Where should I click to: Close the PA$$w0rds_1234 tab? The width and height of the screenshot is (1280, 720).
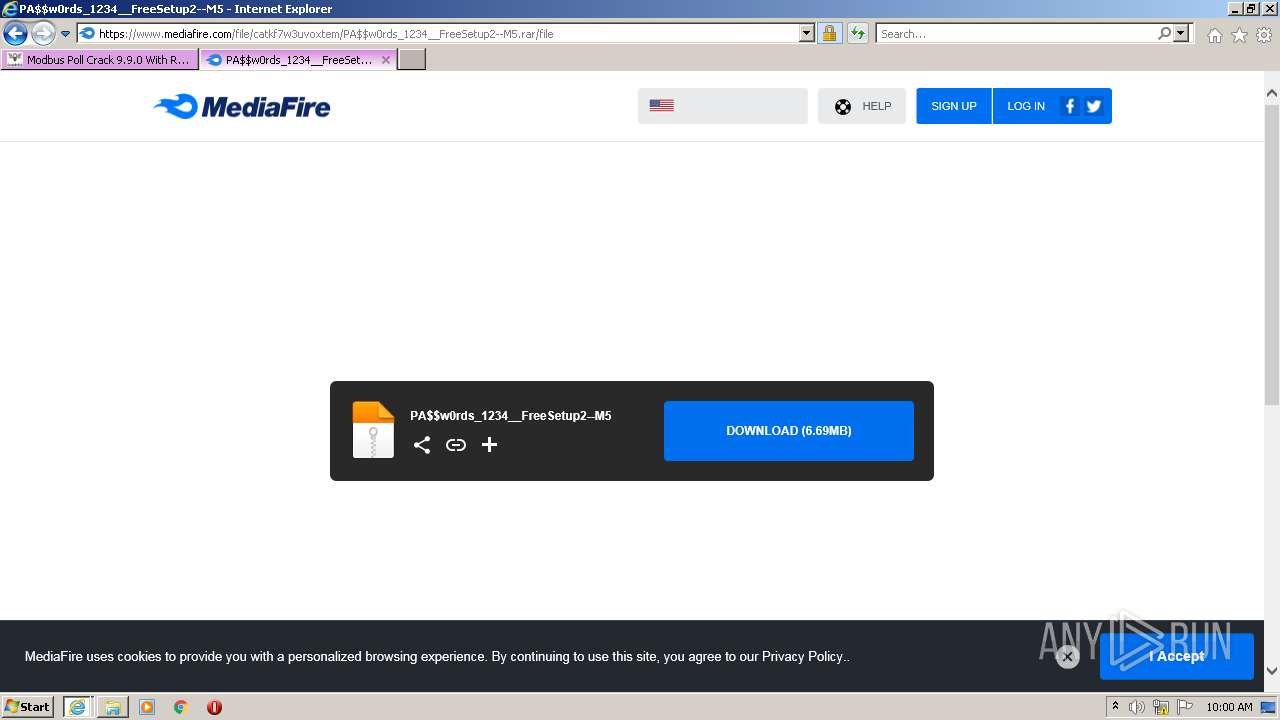coord(386,60)
